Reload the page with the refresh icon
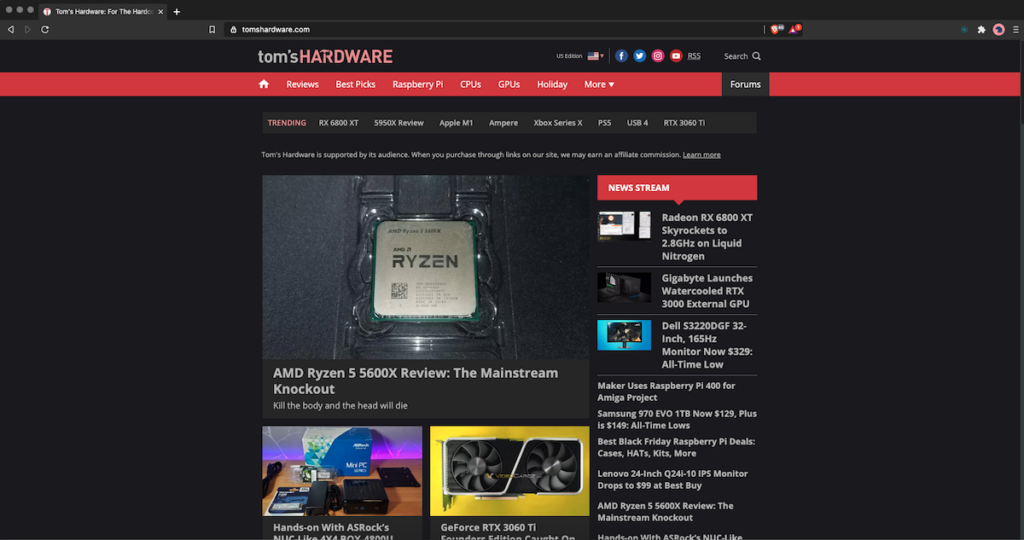1024x540 pixels. pos(45,29)
